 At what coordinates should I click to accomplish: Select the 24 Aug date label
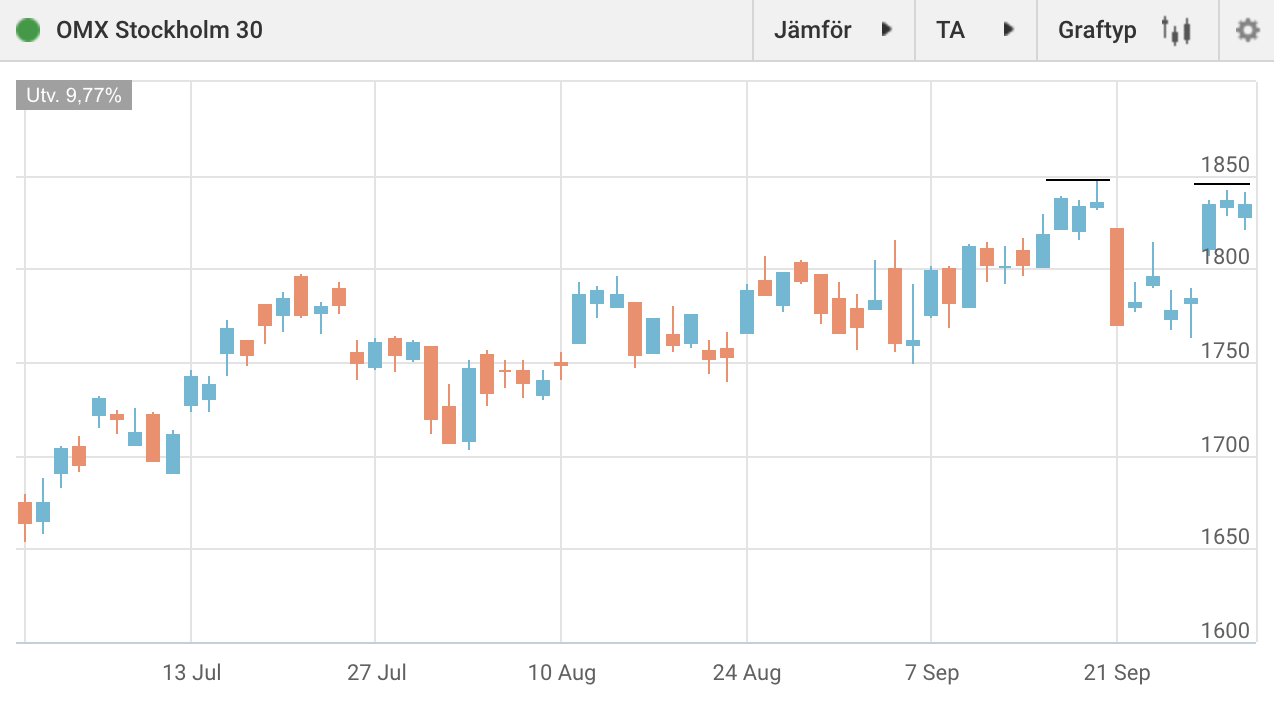[x=746, y=673]
